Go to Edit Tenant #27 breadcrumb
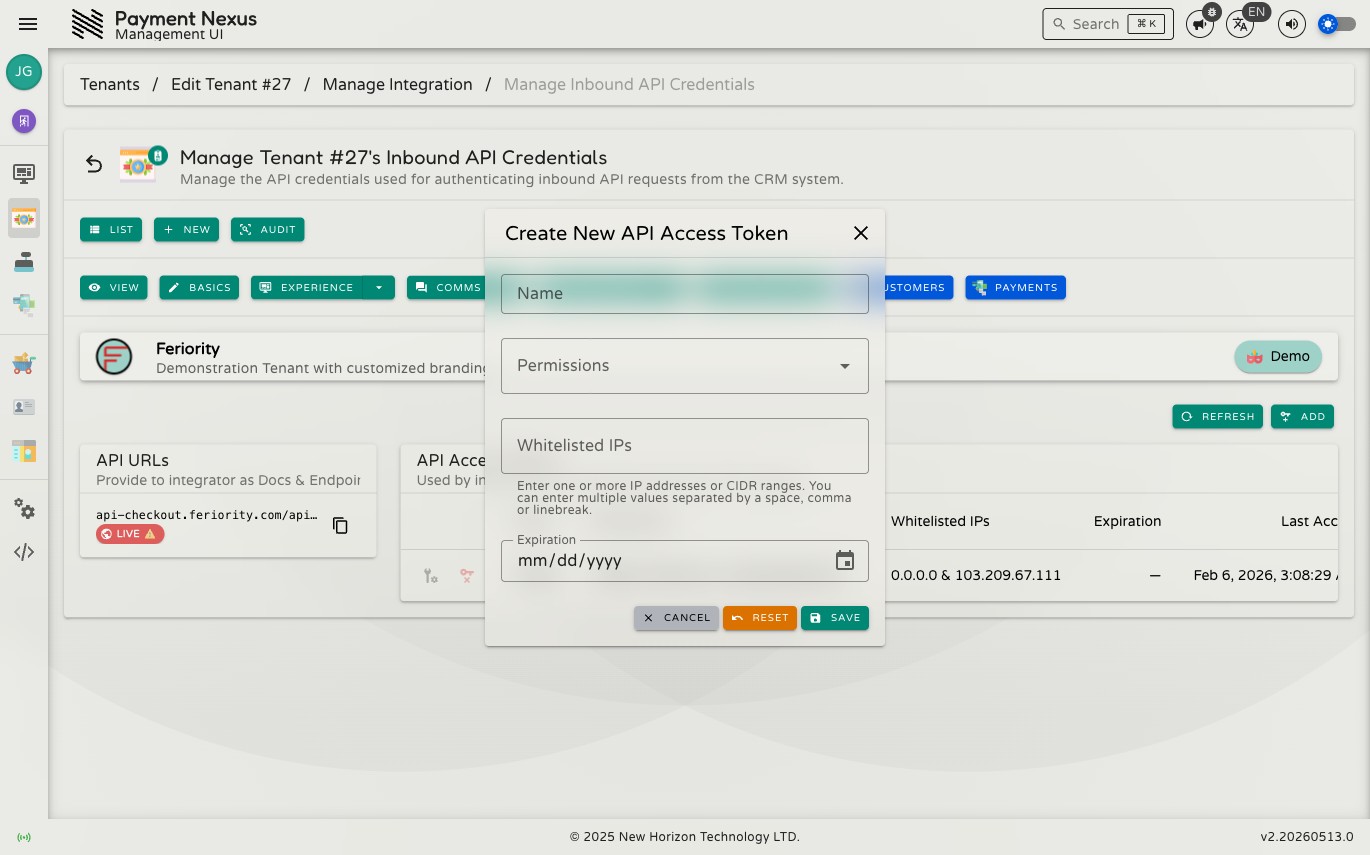Image resolution: width=1370 pixels, height=855 pixels. (231, 84)
